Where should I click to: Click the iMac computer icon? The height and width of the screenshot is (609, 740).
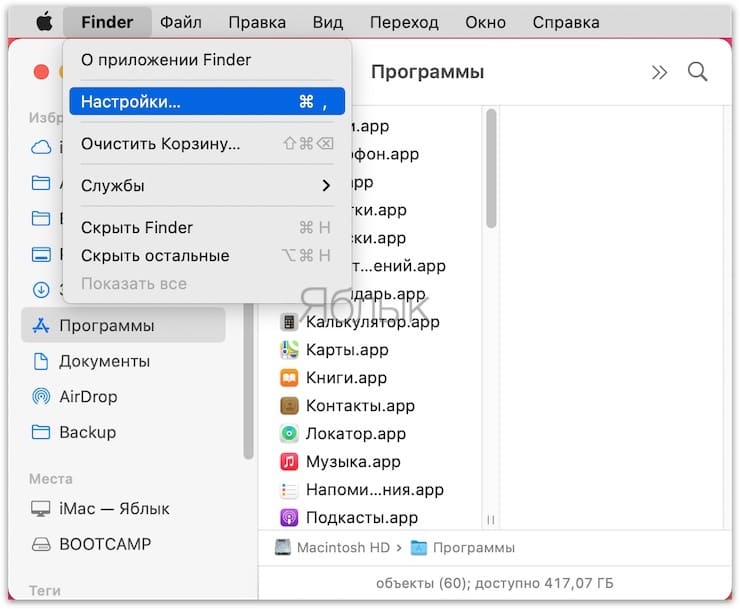41,508
